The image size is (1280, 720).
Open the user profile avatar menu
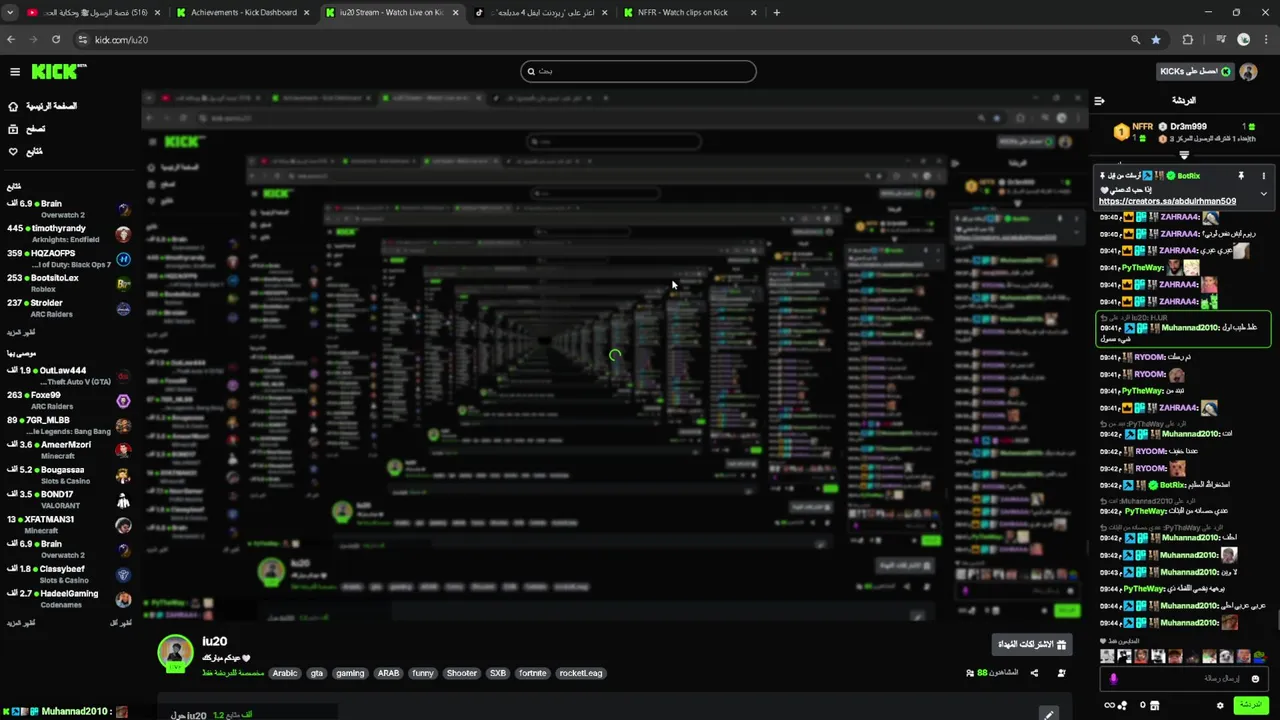pos(1248,71)
